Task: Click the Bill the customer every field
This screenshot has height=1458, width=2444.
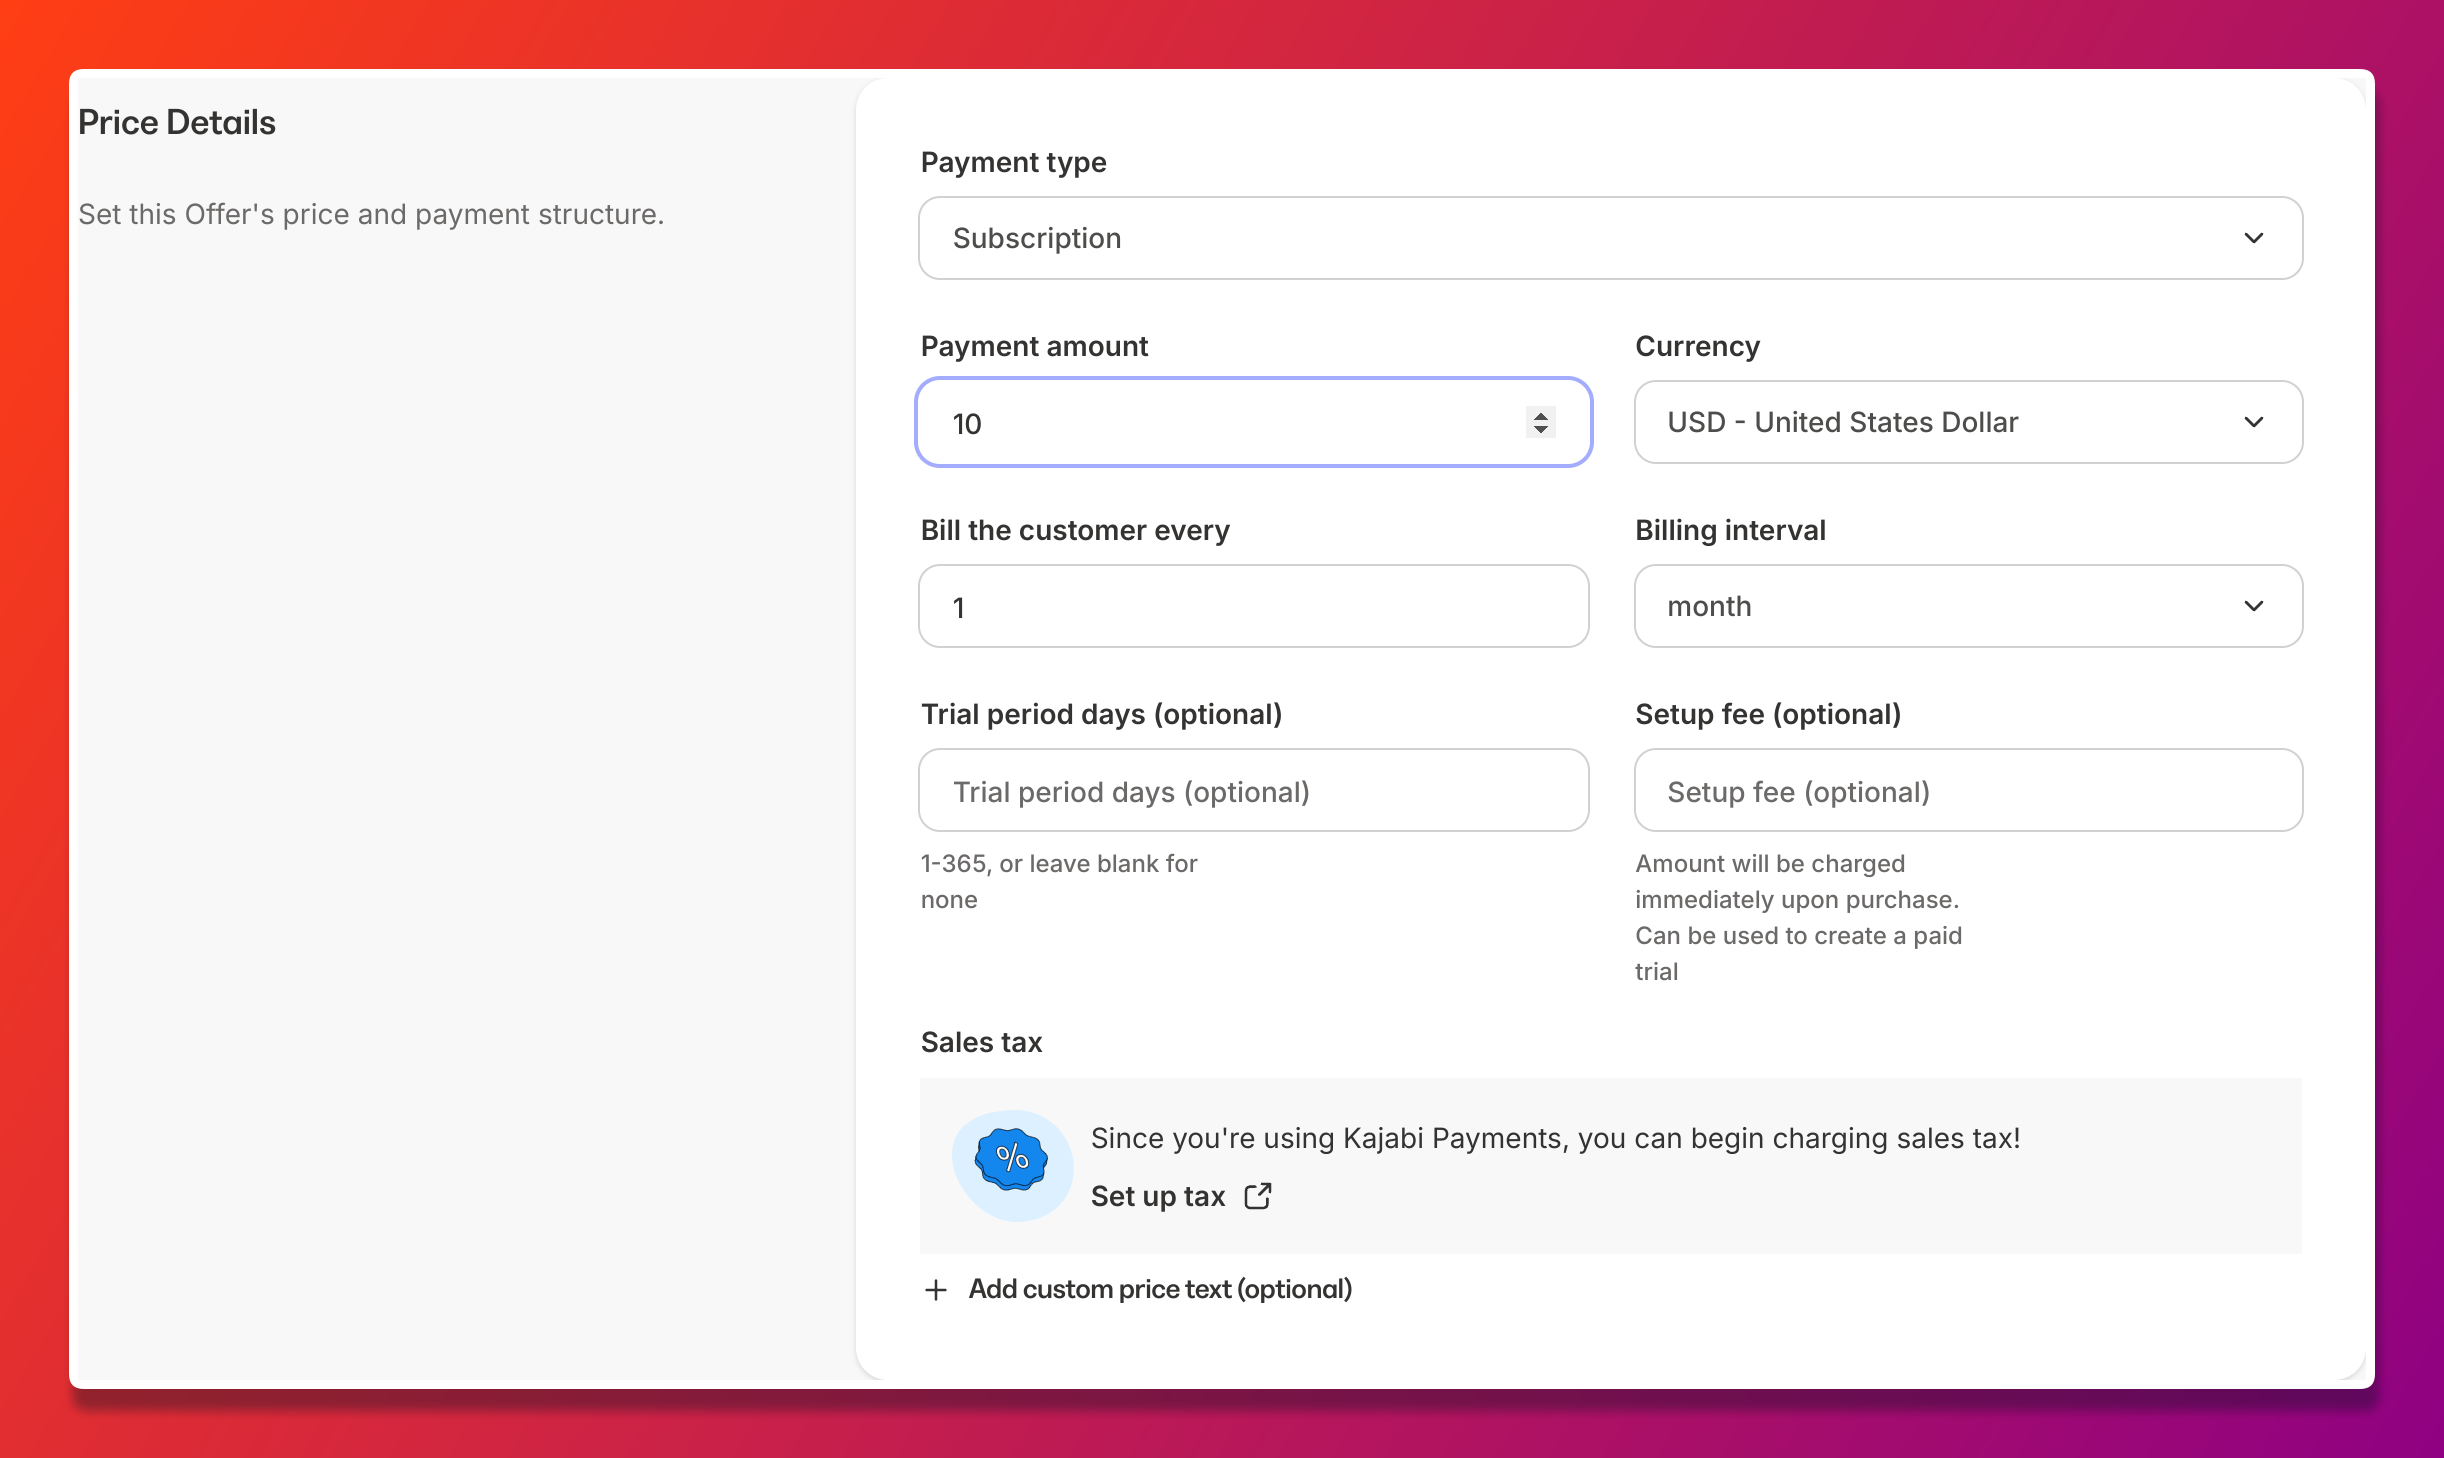Action: point(1253,606)
